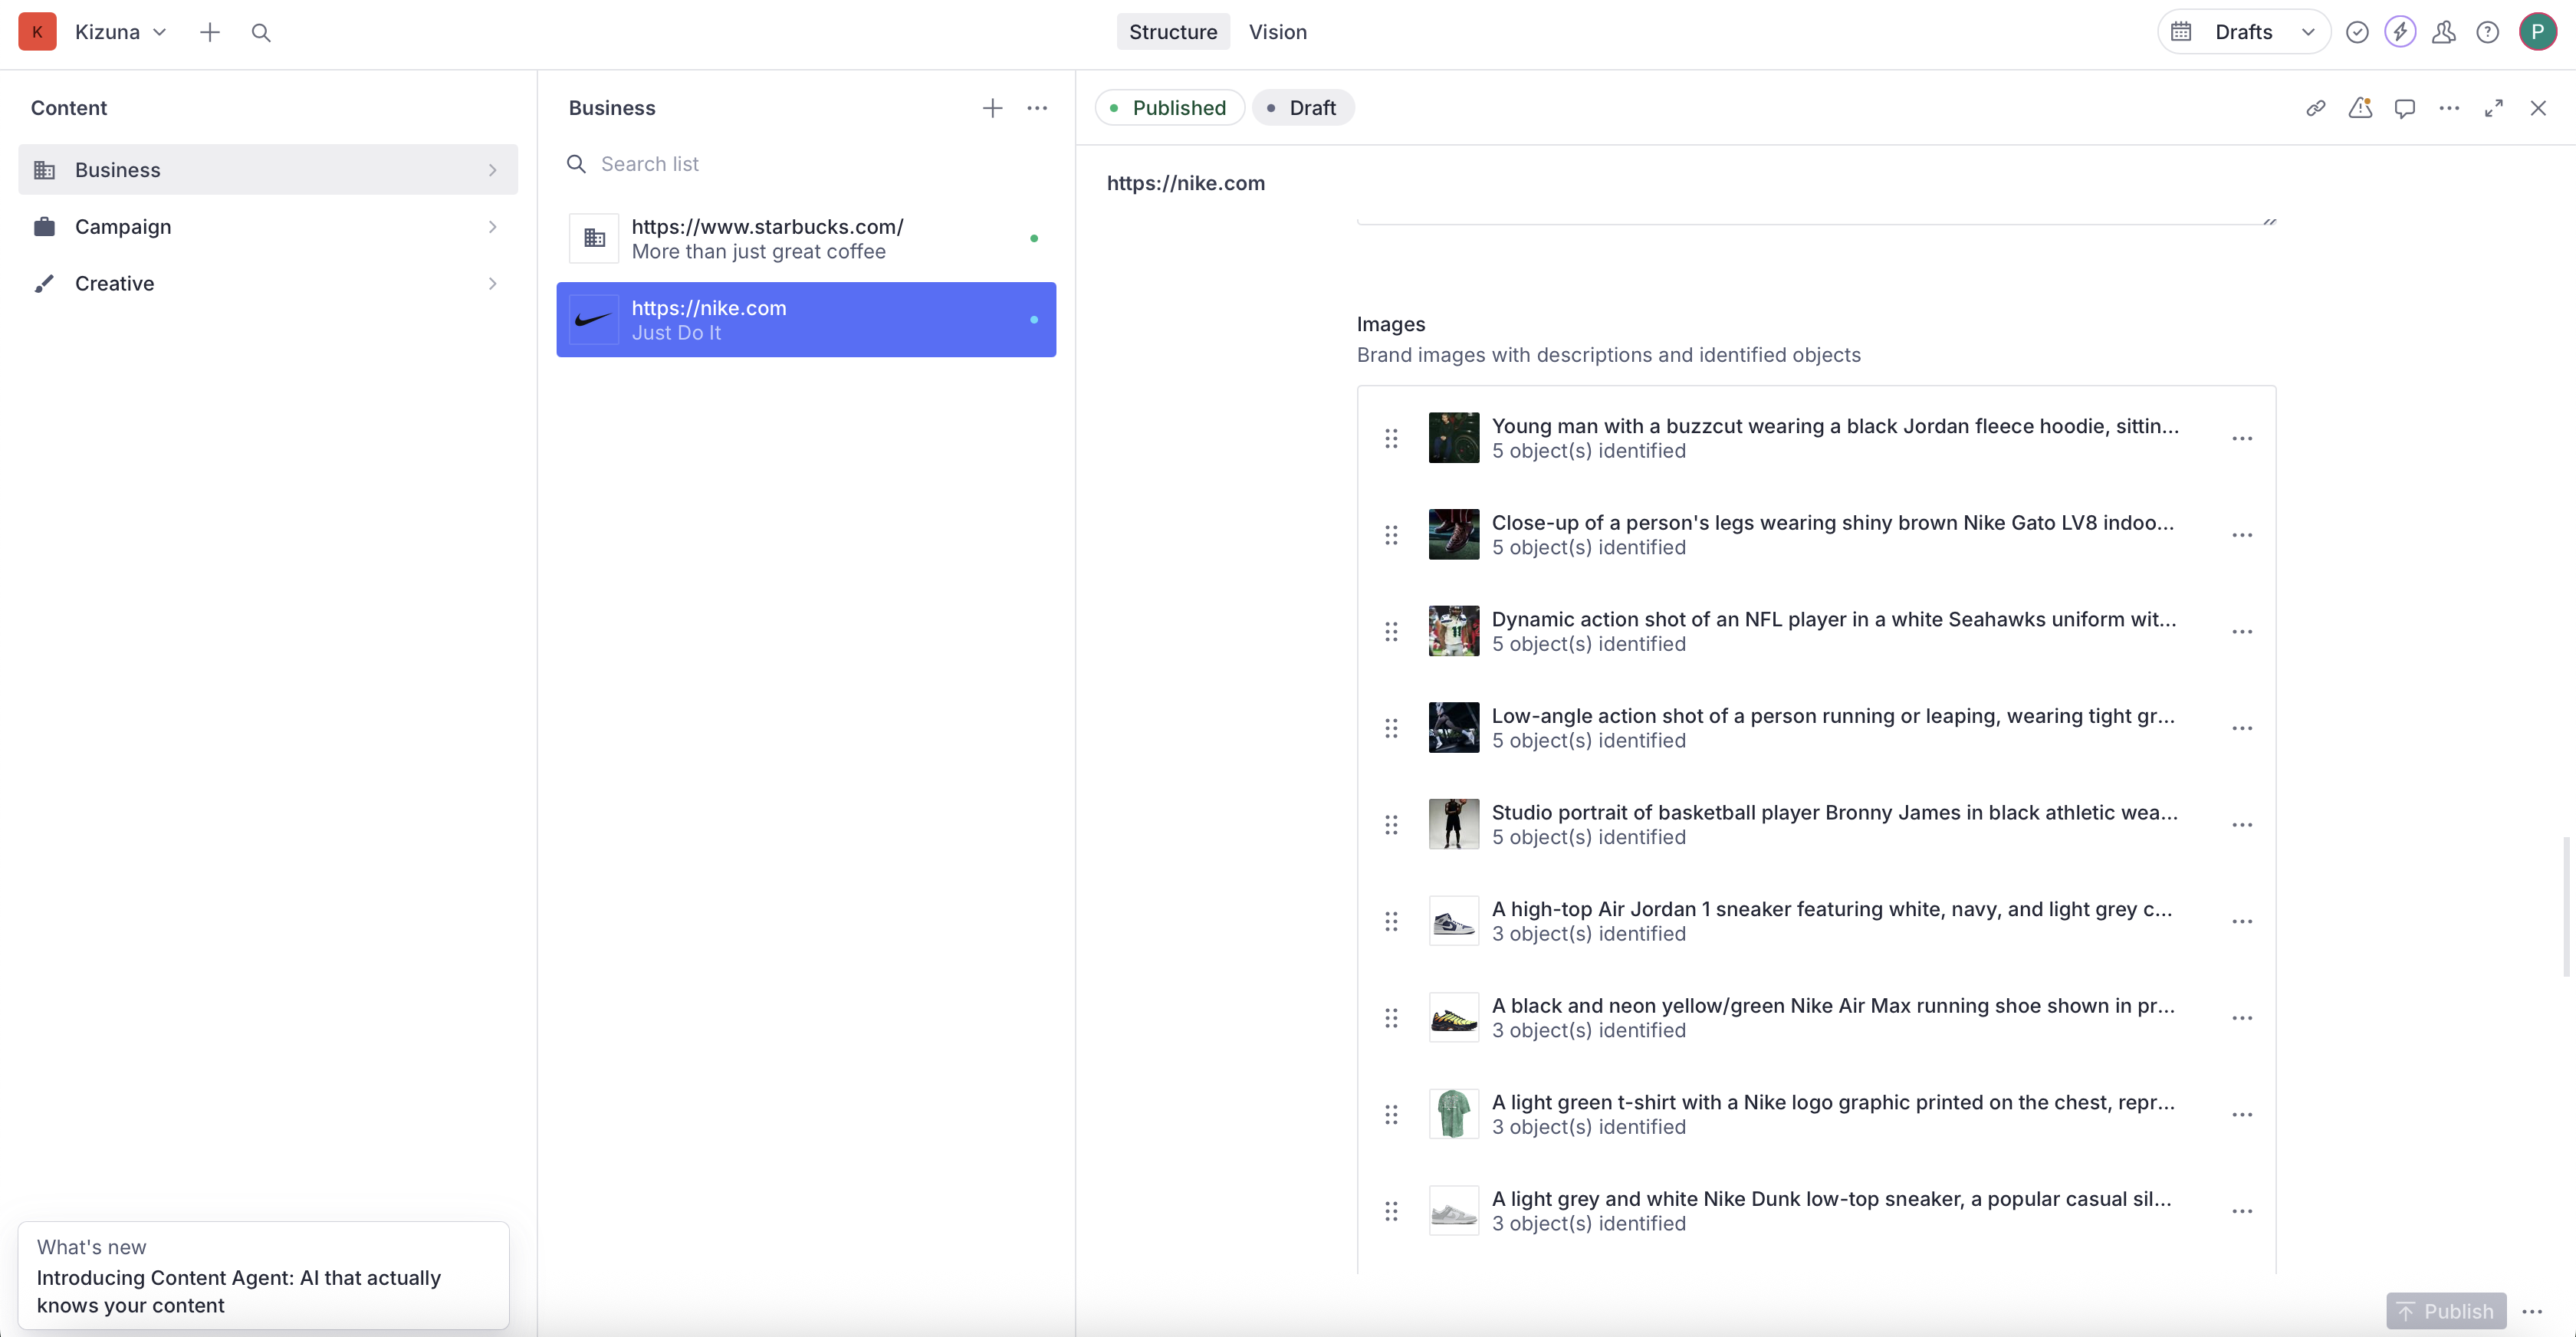
Task: Open the lightning bolt AI assist icon
Action: [x=2400, y=32]
